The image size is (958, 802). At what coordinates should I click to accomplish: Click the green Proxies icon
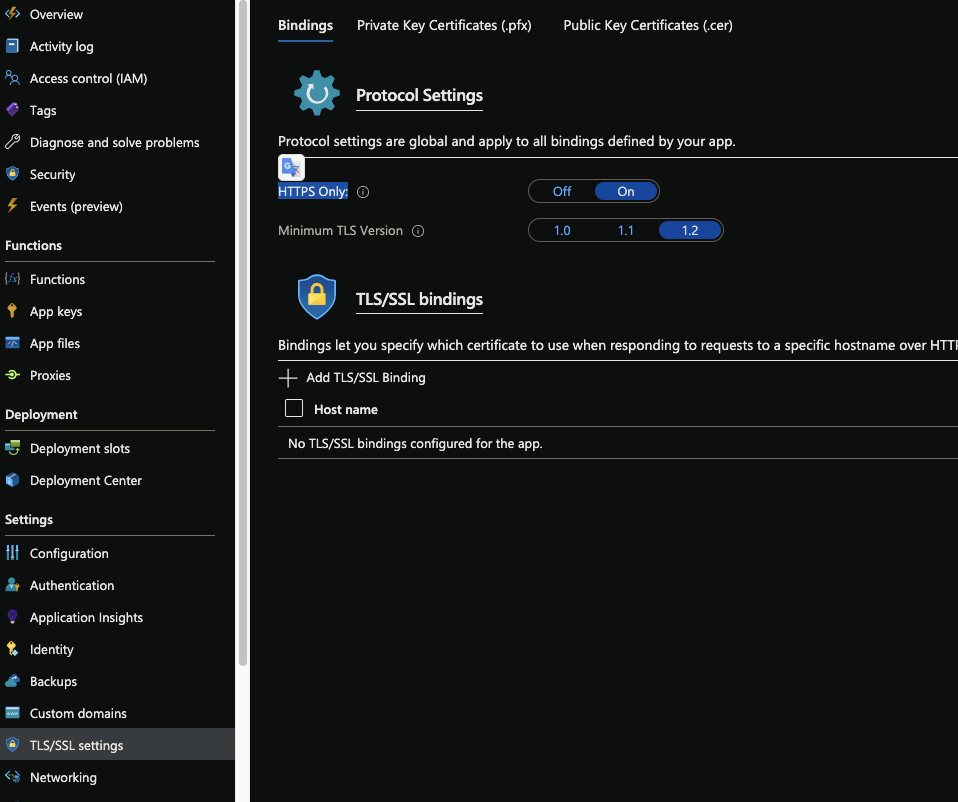pos(12,374)
